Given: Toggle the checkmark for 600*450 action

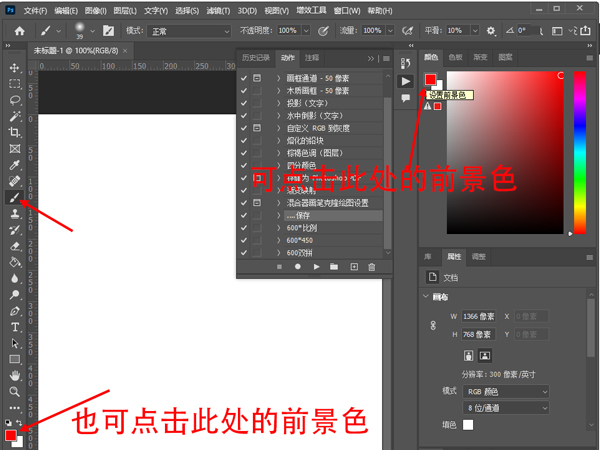Looking at the screenshot, I should pyautogui.click(x=244, y=240).
